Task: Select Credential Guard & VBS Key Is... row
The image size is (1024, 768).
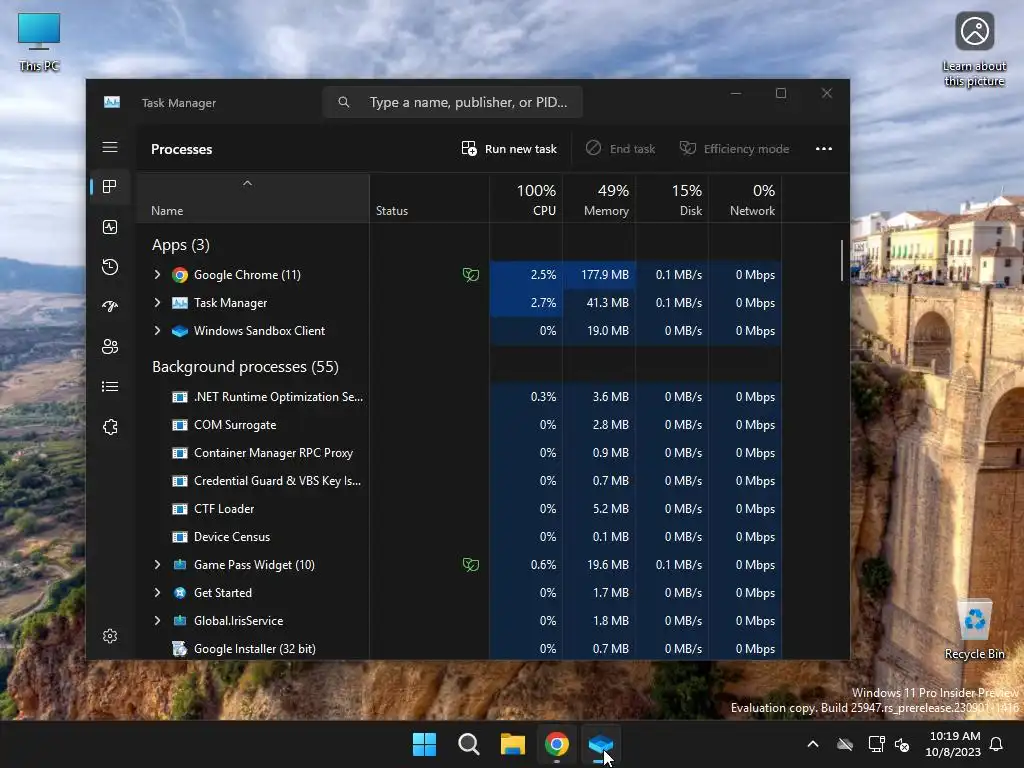Action: (458, 481)
